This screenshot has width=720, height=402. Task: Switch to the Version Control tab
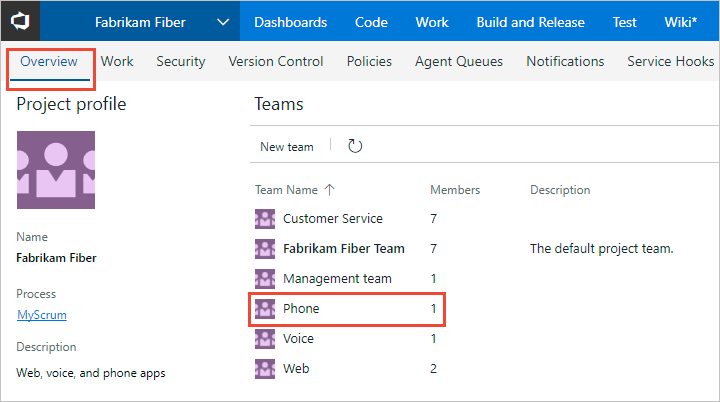(276, 62)
